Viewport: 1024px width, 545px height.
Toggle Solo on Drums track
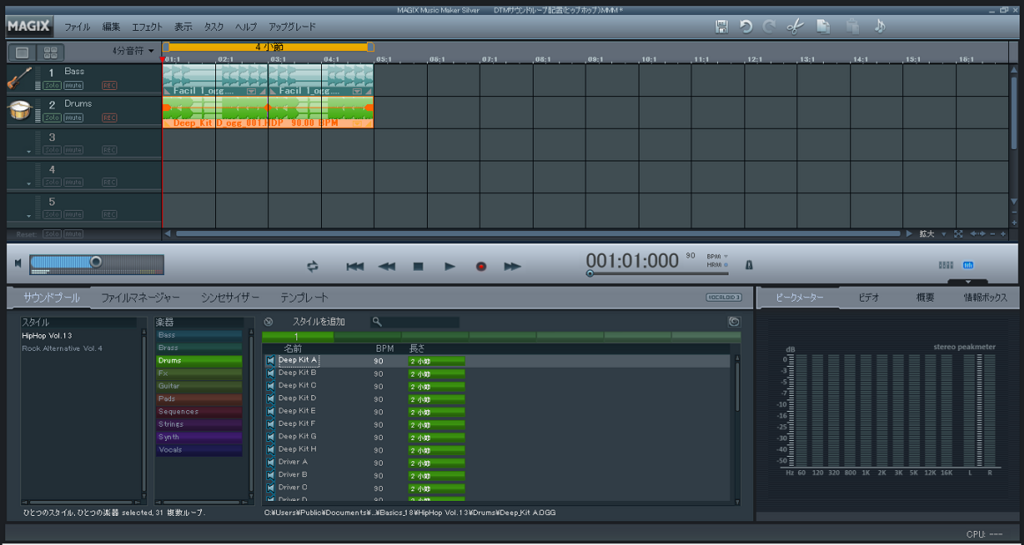(x=52, y=117)
